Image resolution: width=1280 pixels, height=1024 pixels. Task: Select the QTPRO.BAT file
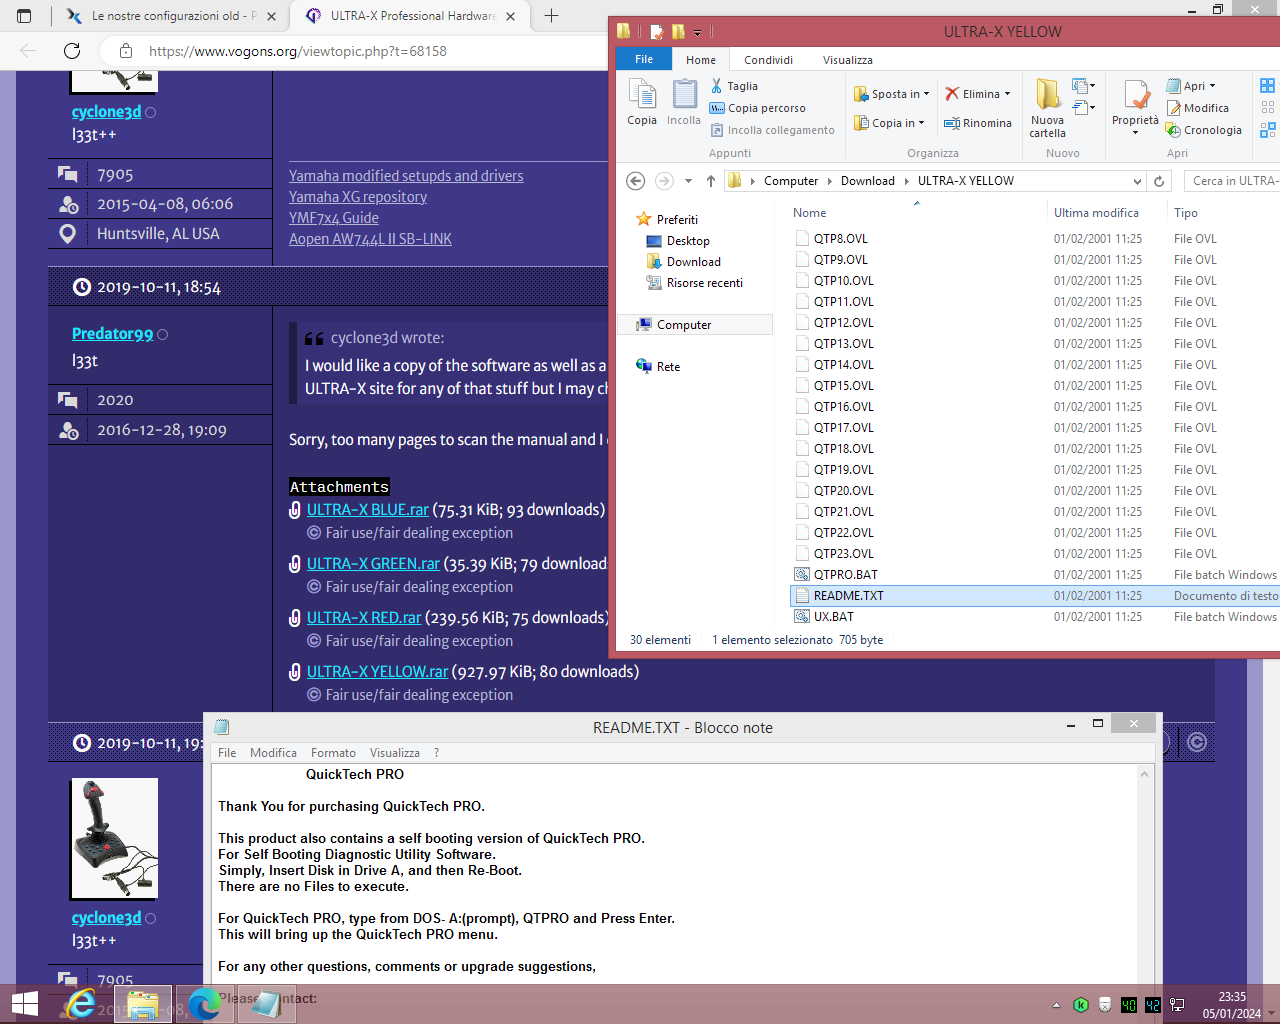pyautogui.click(x=845, y=575)
